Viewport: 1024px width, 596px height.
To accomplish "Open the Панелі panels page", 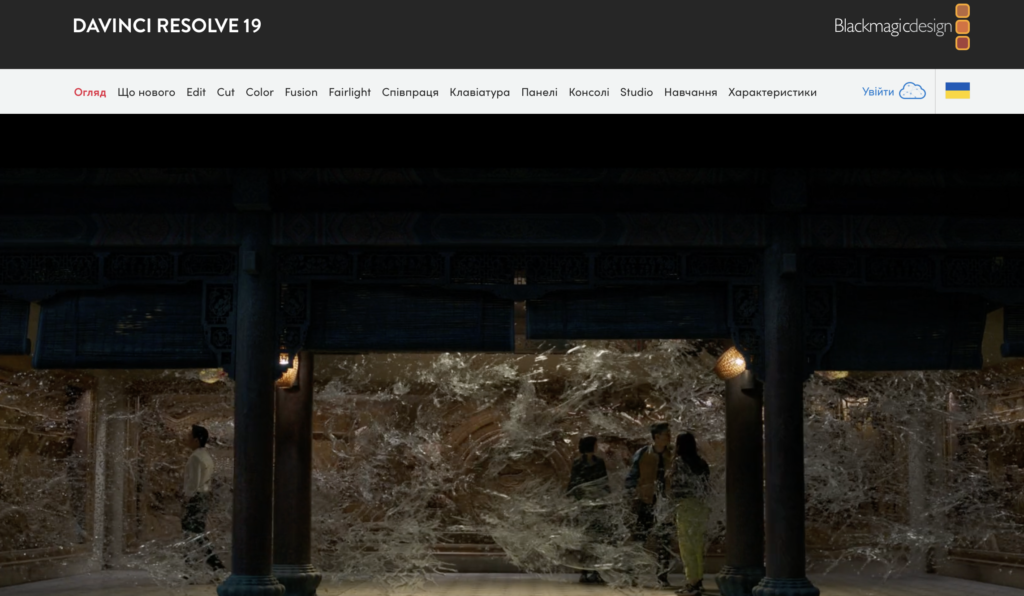I will [539, 92].
